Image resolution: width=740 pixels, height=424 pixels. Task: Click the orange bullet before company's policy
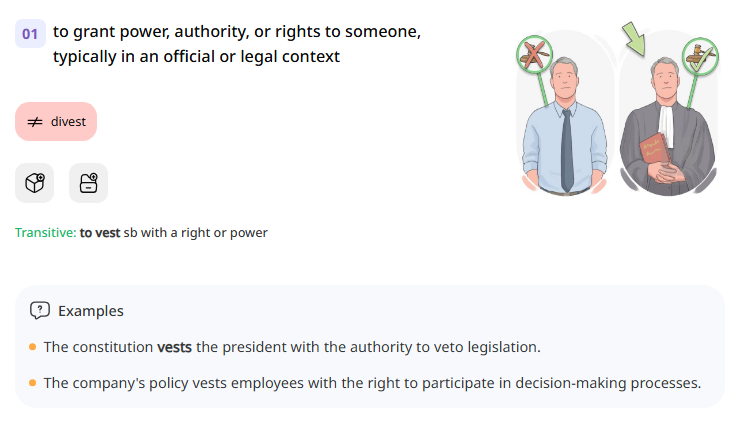click(x=33, y=382)
